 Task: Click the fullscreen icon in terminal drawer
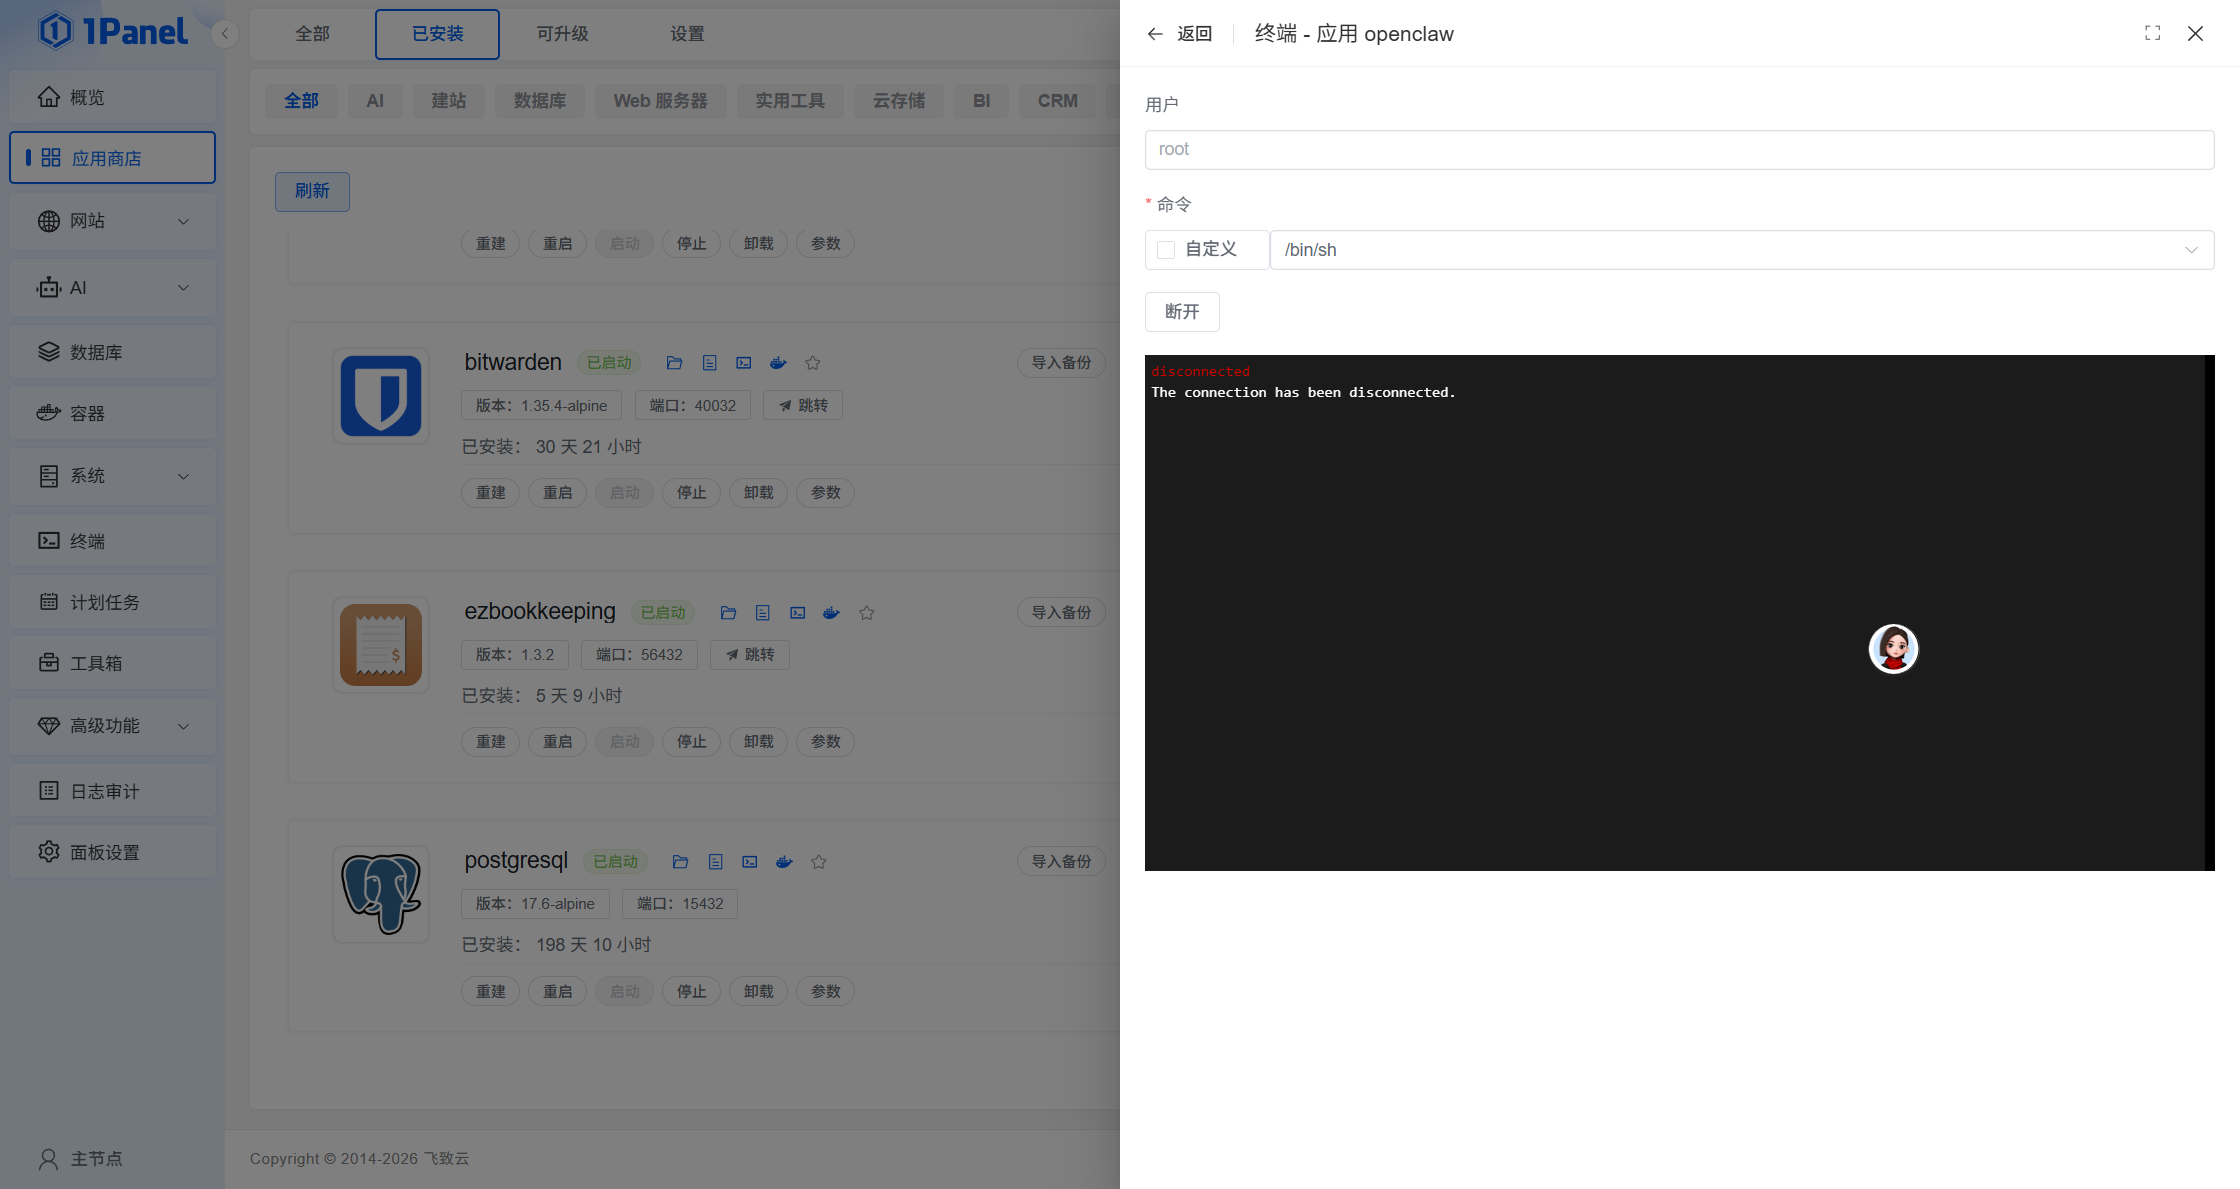click(x=2152, y=33)
